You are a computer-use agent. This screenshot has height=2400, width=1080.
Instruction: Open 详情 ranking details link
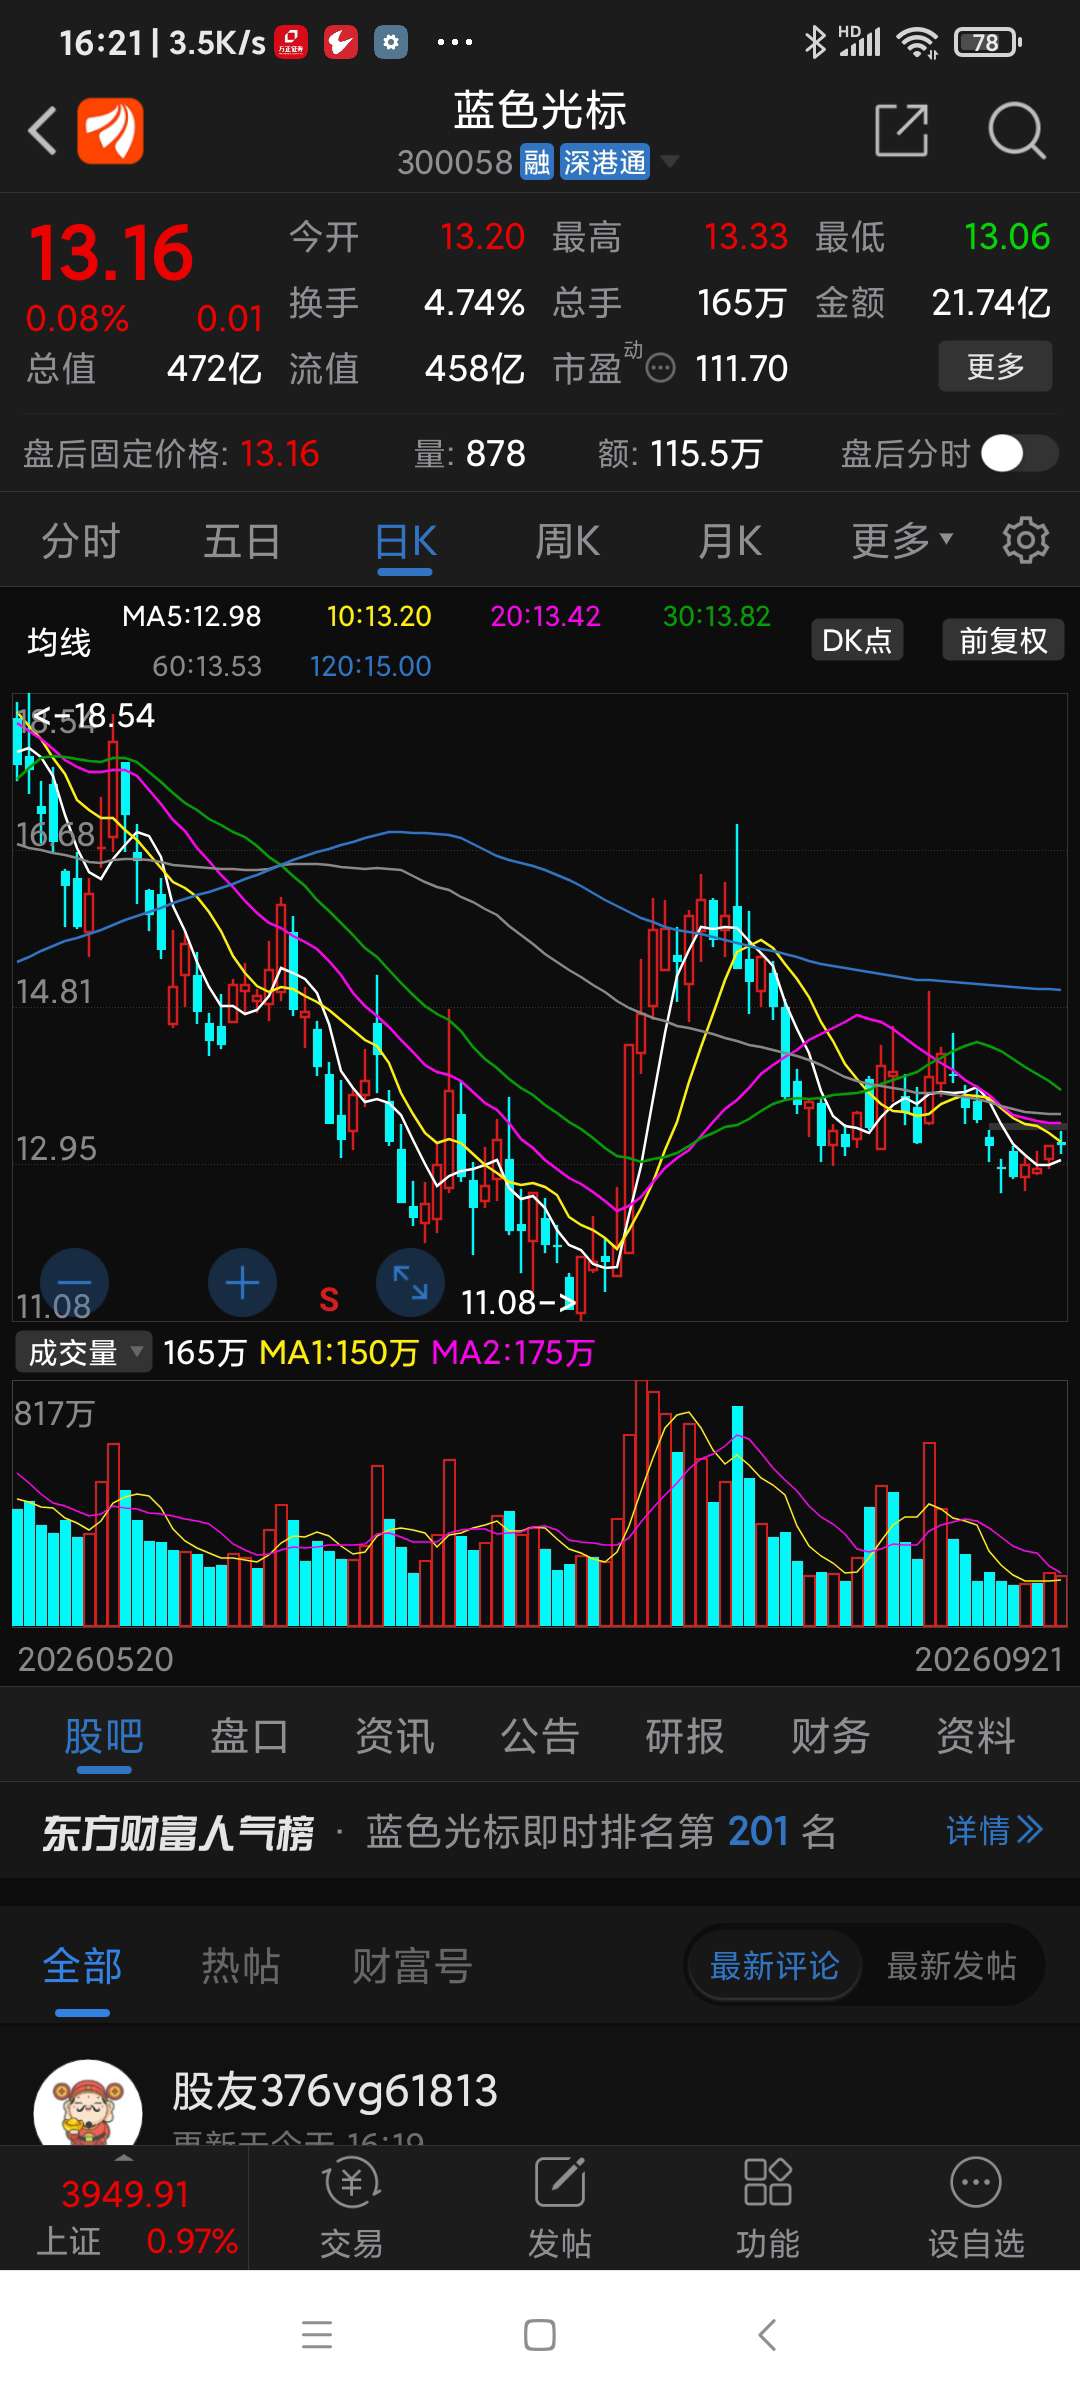pyautogui.click(x=994, y=1830)
